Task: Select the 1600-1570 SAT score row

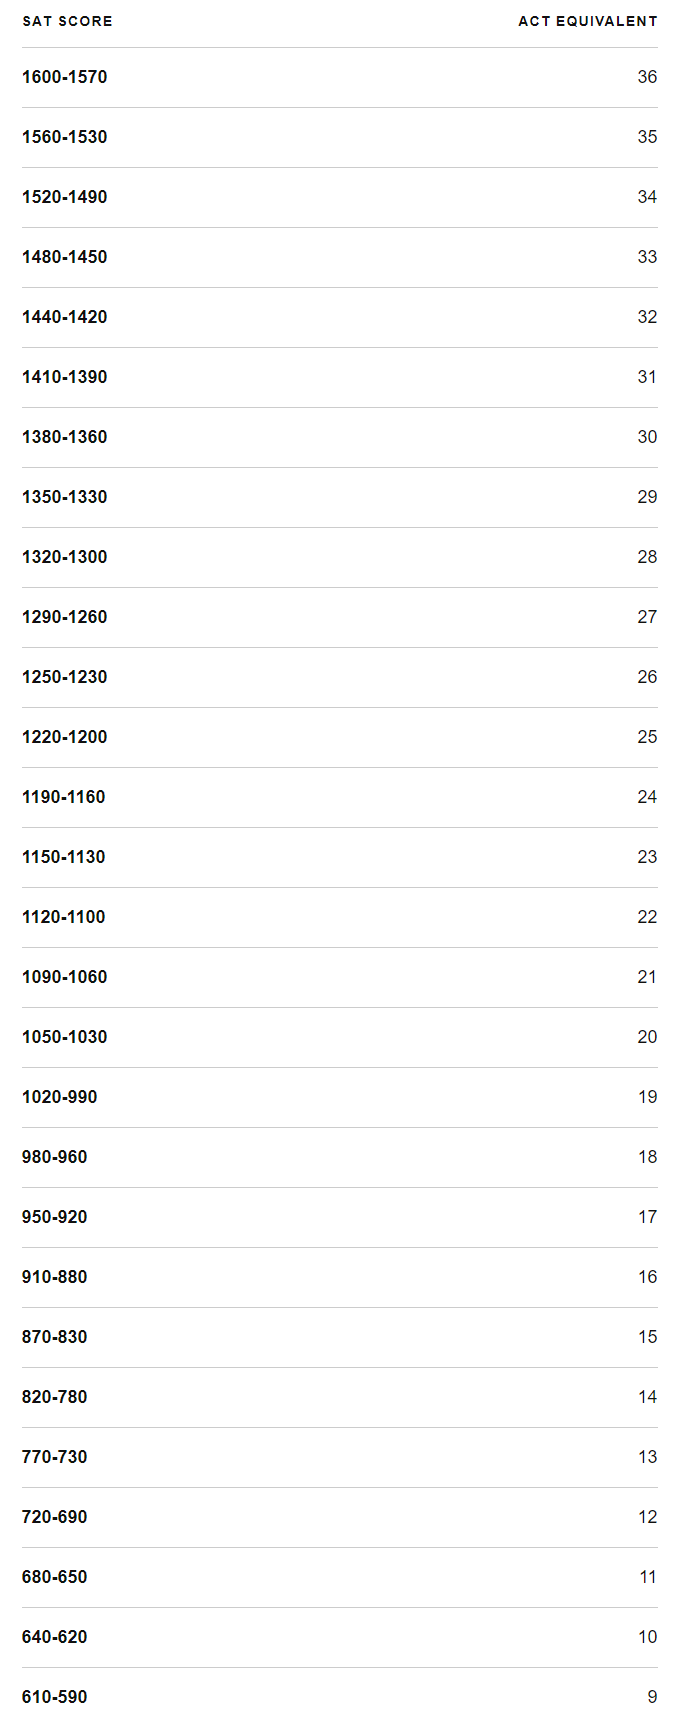Action: (65, 77)
